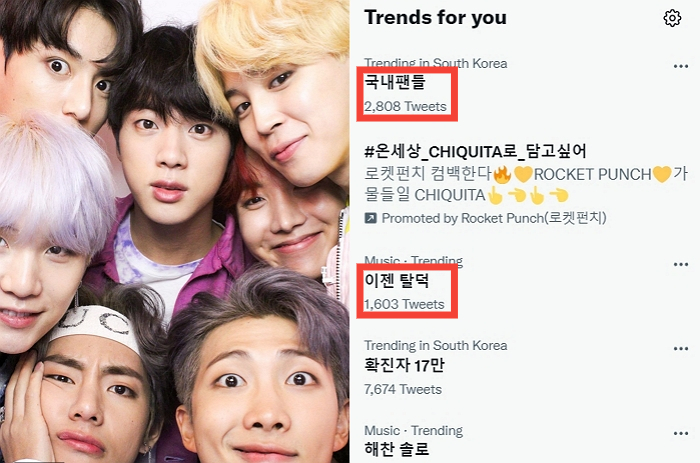
Task: Open the 해찬 솔로 trending topic
Action: (x=396, y=449)
